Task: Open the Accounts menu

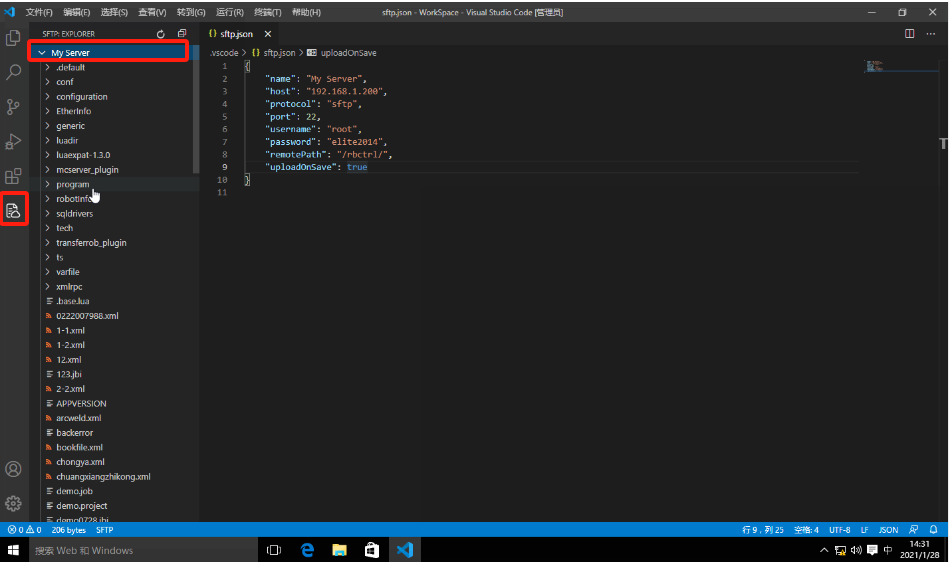Action: point(14,469)
